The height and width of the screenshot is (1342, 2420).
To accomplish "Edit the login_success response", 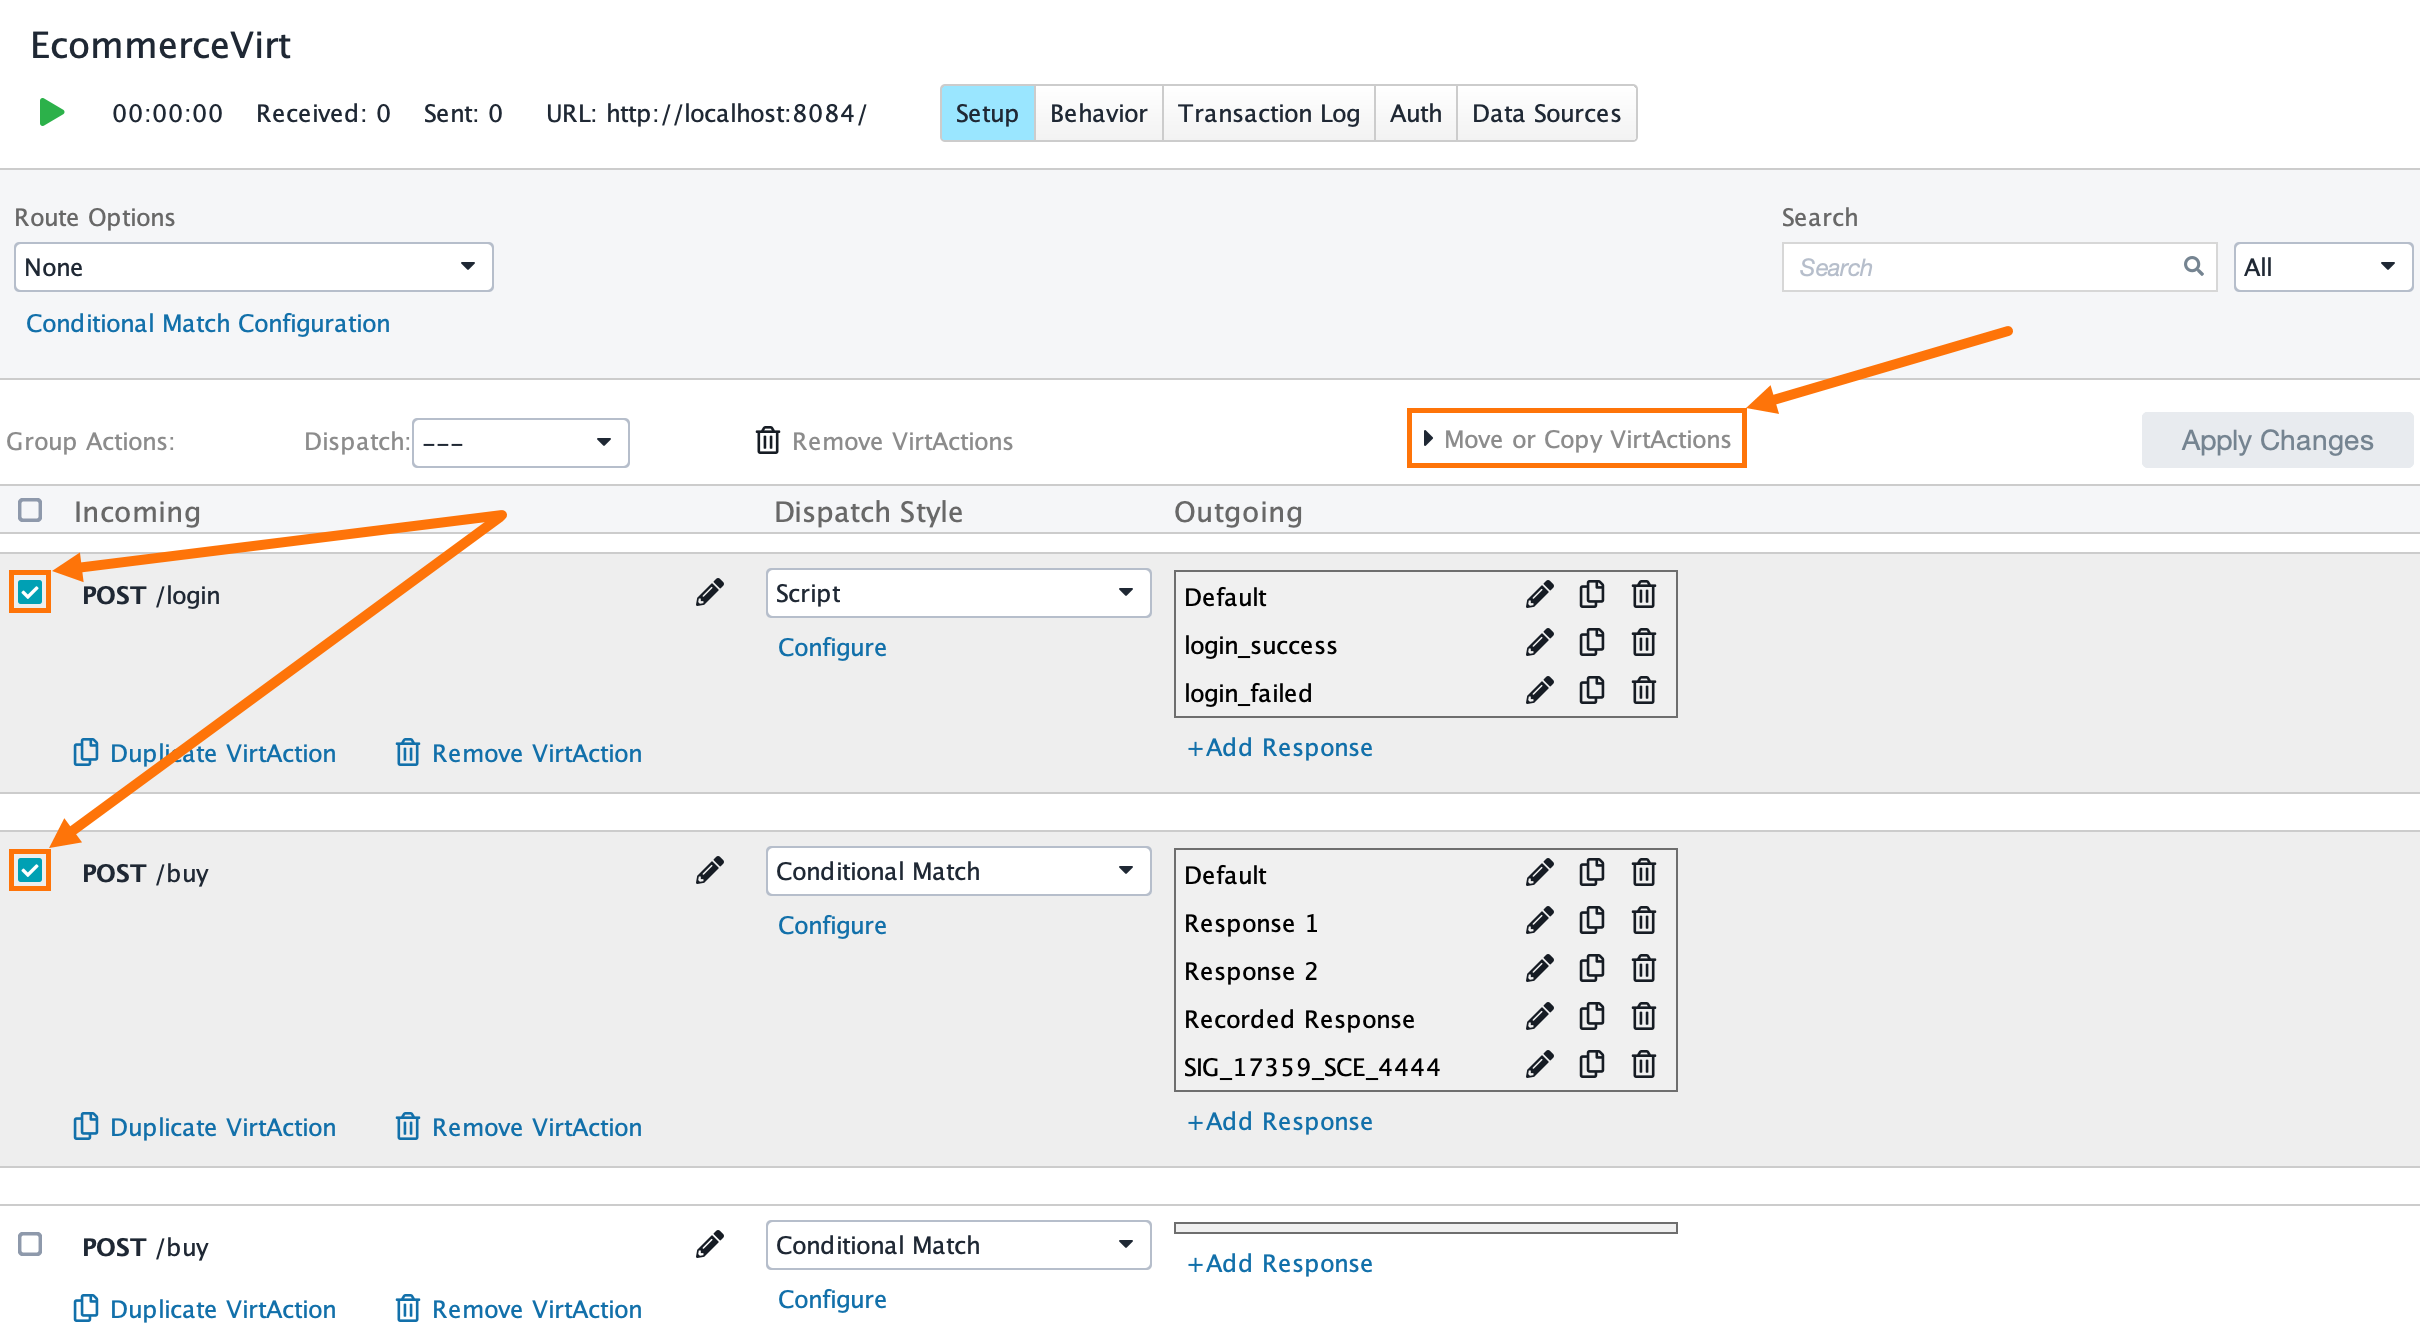I will [x=1540, y=643].
